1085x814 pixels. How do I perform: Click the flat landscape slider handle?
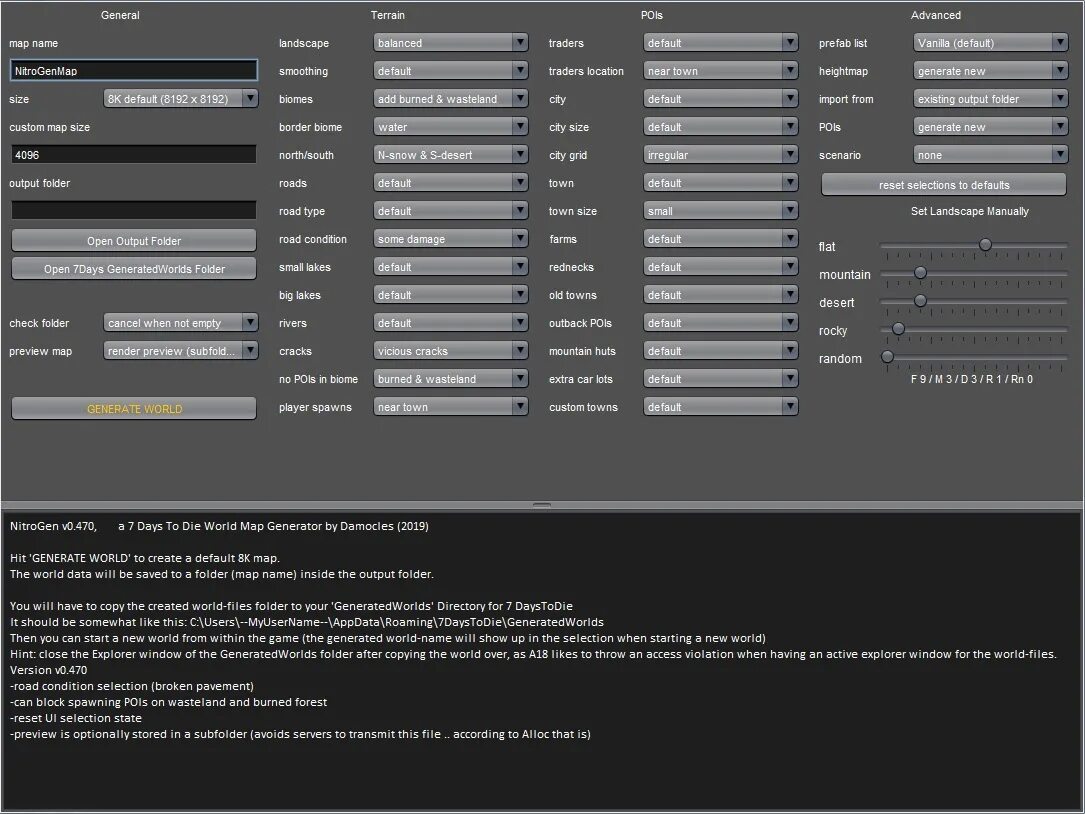(x=985, y=244)
